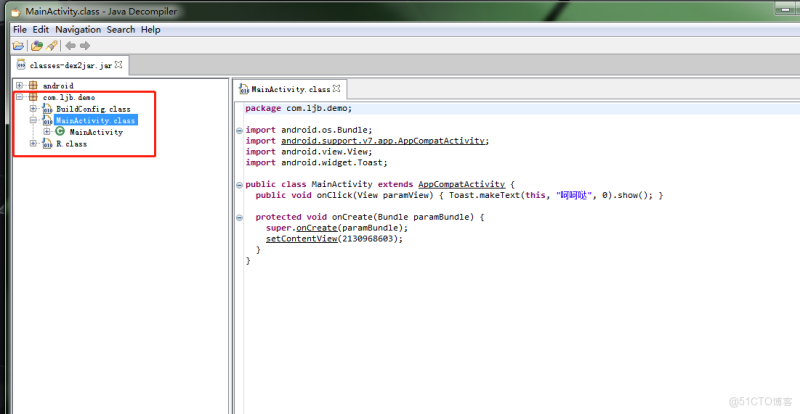Expand the BuildConfig.class node

click(x=33, y=109)
